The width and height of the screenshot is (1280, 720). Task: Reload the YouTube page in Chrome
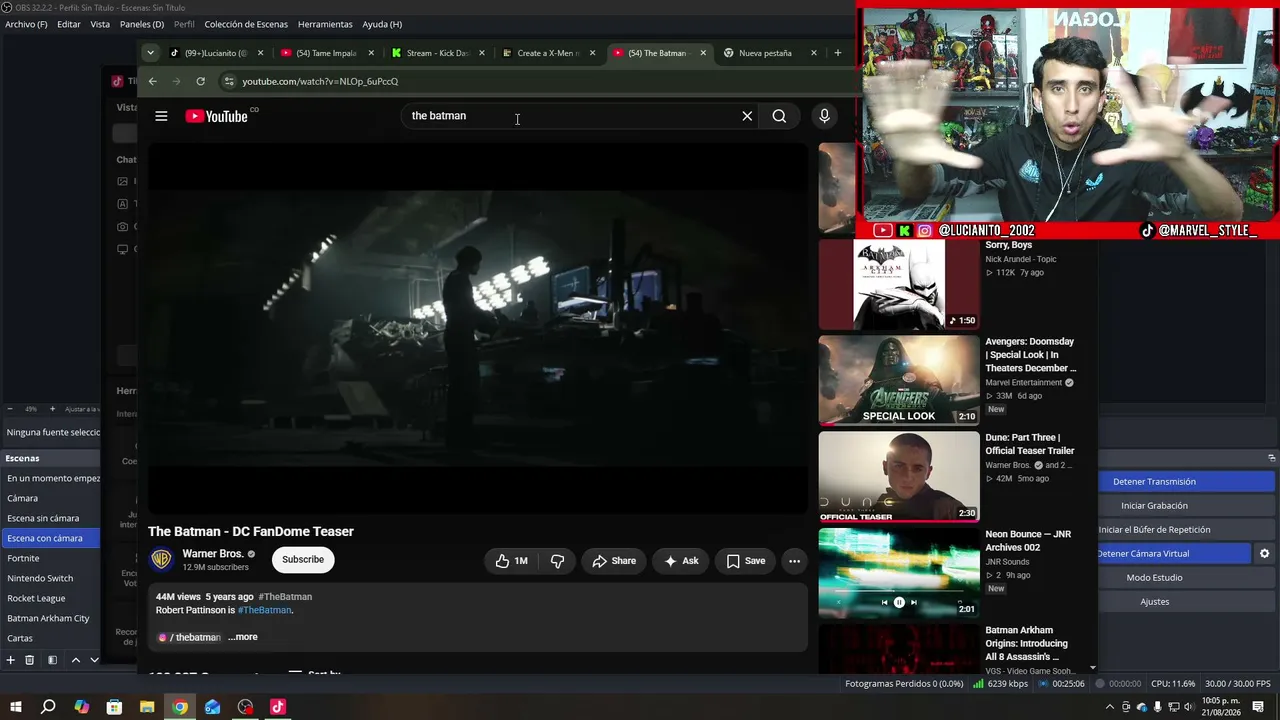200,81
